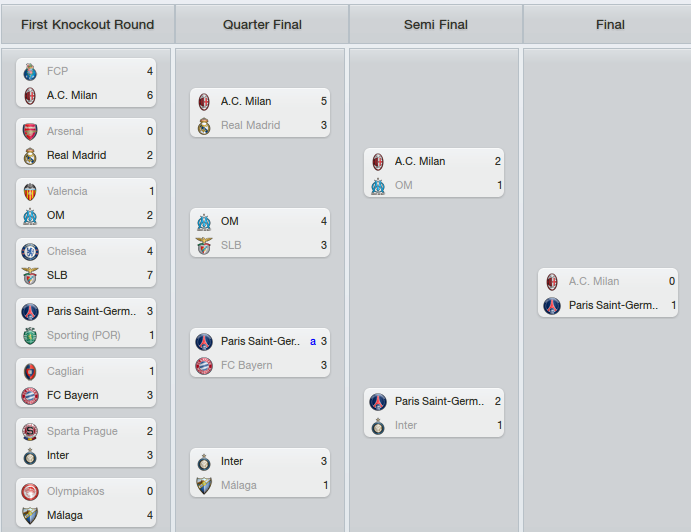Click the FC Bayern crest in Quarter Final
Screen dimensions: 691x532
point(204,366)
